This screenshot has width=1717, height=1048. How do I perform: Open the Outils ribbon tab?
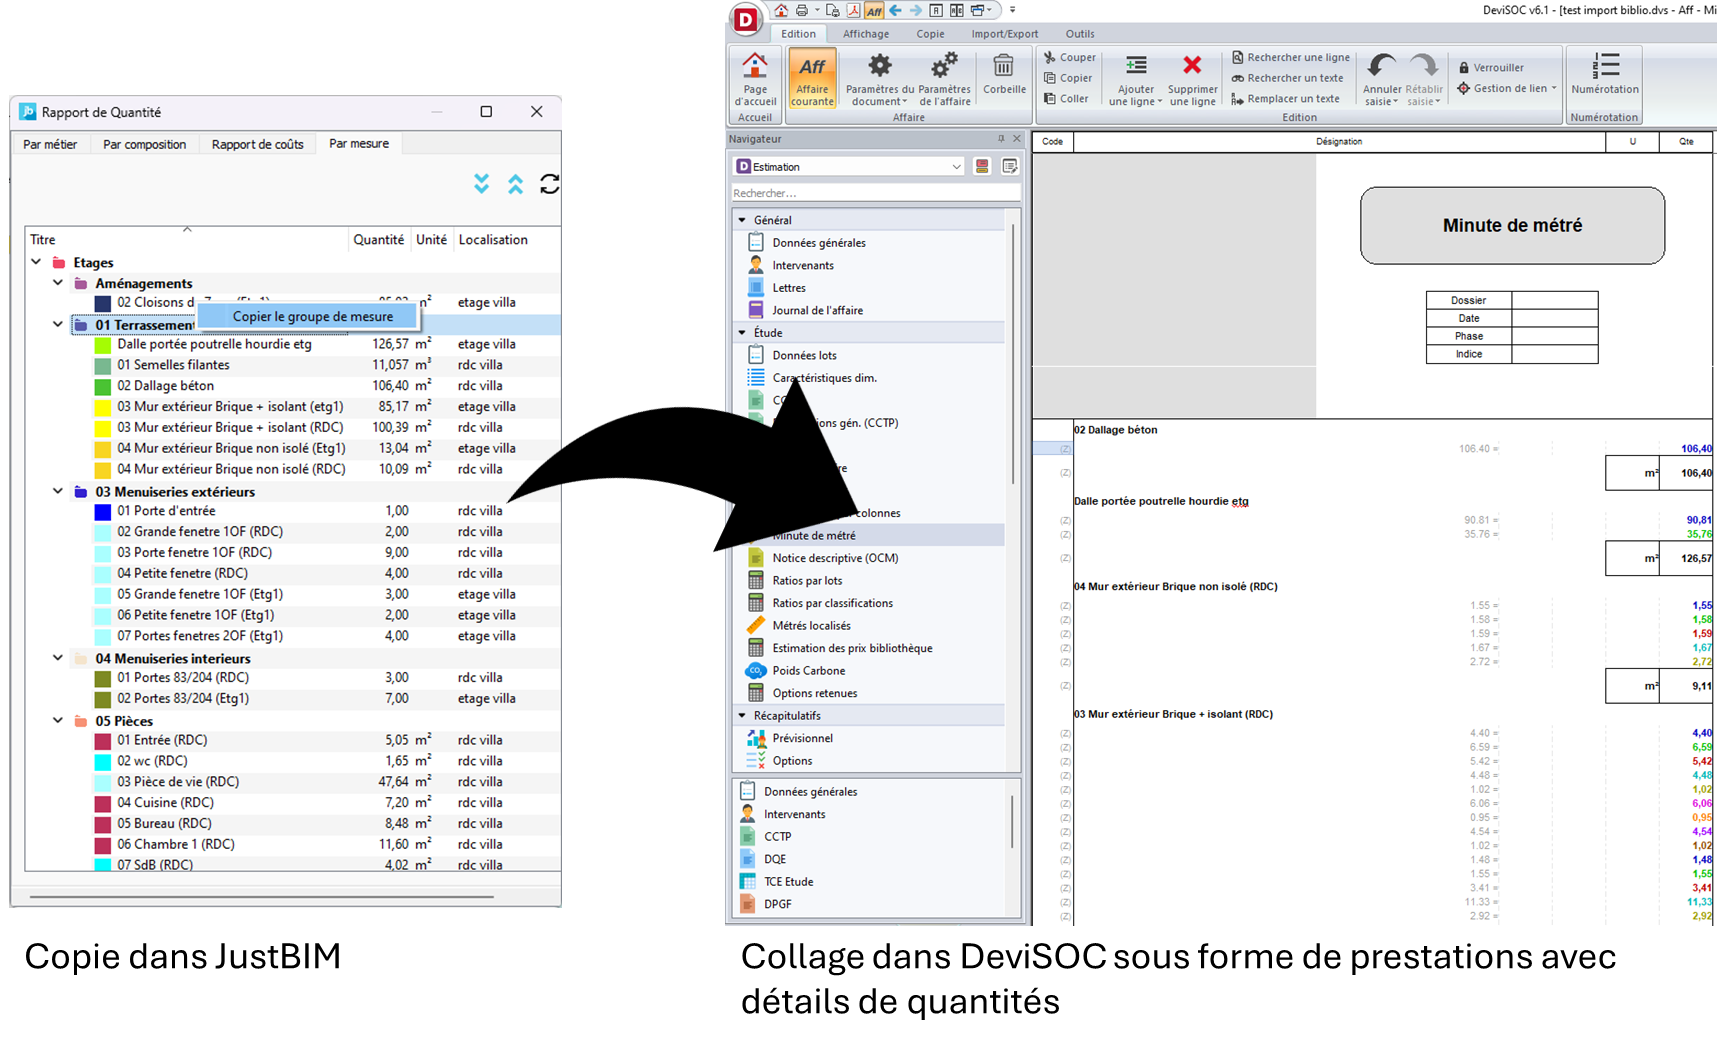click(1080, 34)
